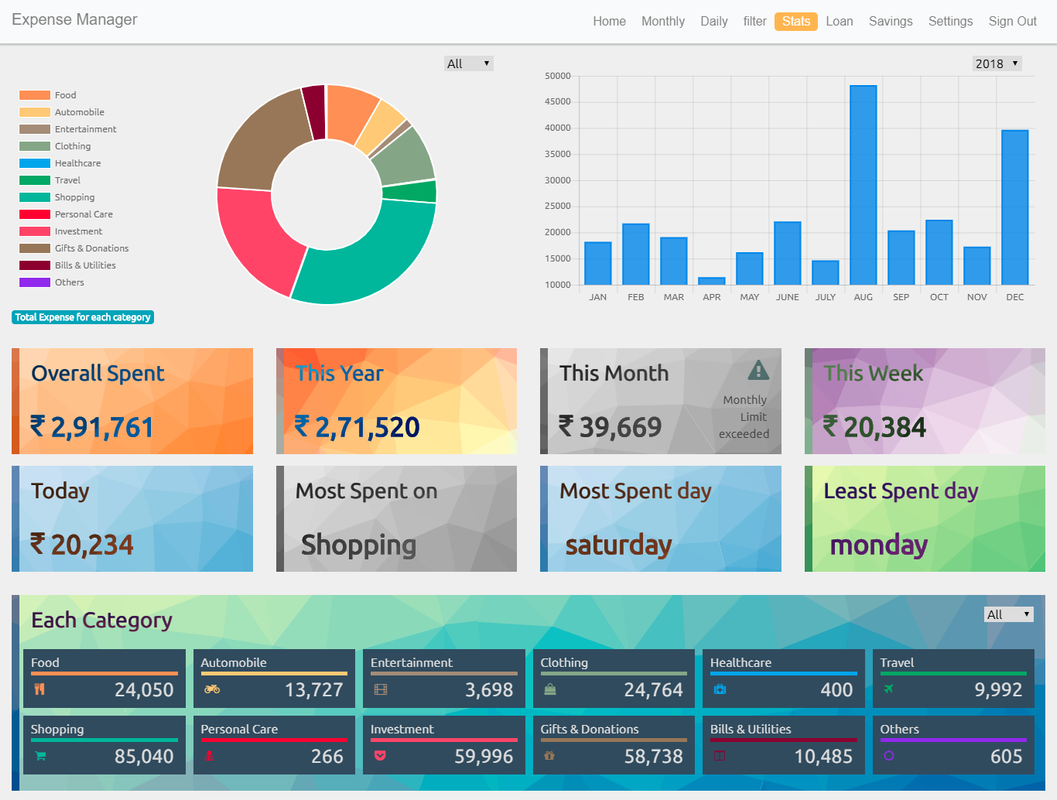Click the This Week card
Screen dimensions: 1057x800
point(925,401)
